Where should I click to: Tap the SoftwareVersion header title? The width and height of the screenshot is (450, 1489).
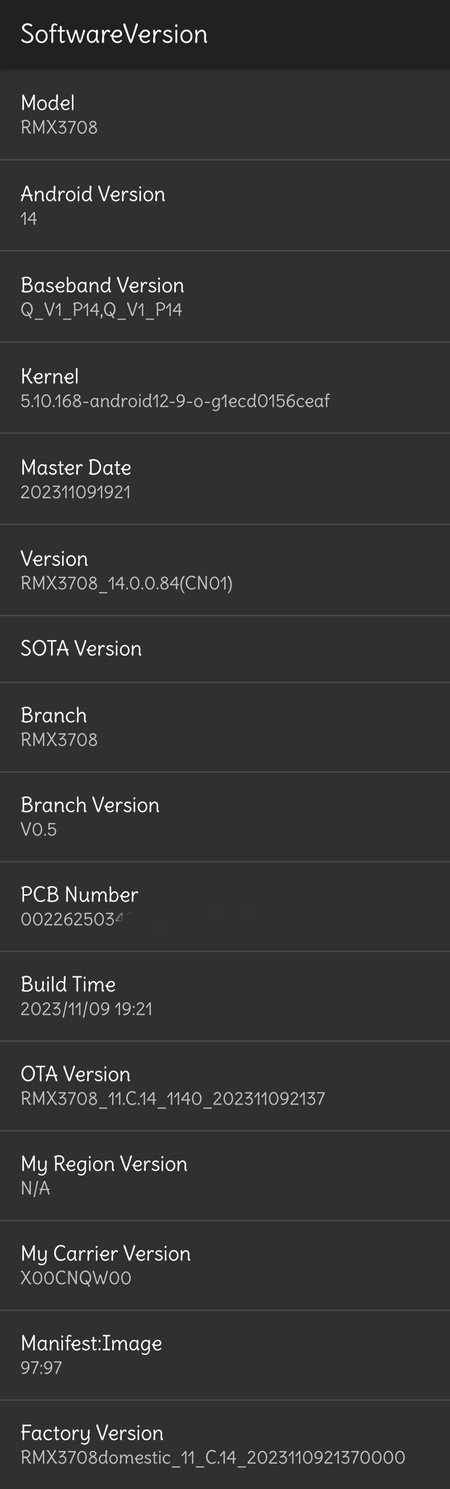click(114, 34)
